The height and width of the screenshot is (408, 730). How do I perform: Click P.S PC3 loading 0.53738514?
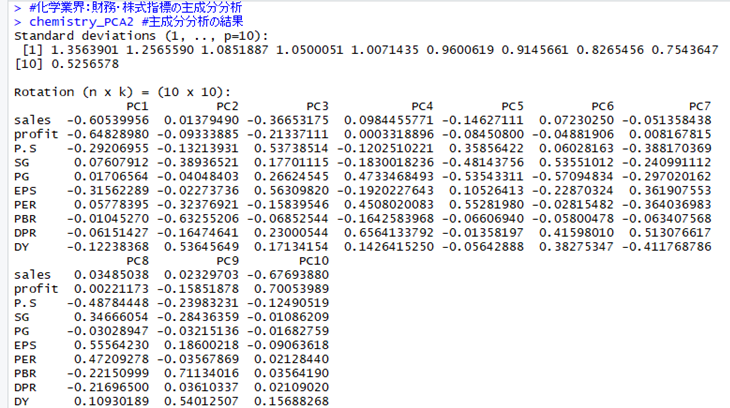(x=291, y=149)
